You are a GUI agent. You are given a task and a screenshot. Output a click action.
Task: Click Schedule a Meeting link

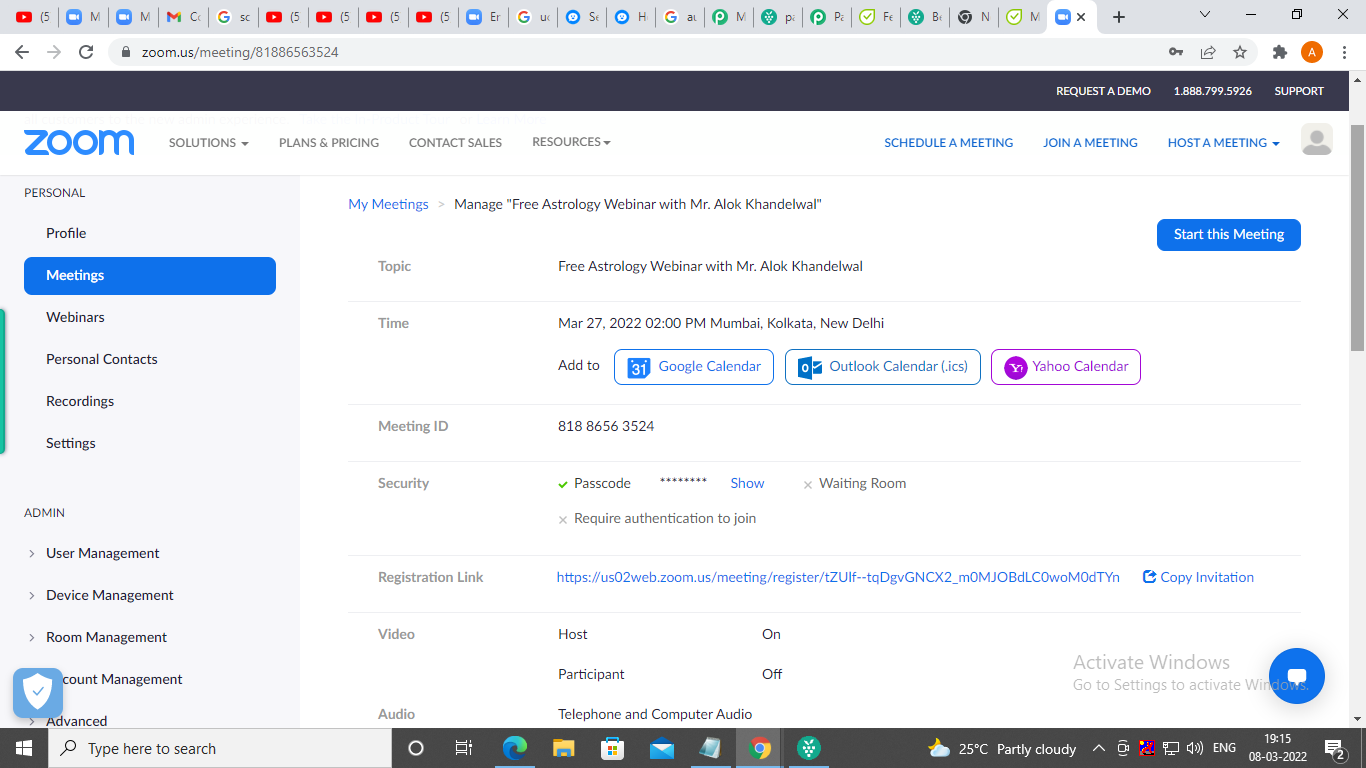click(x=948, y=143)
